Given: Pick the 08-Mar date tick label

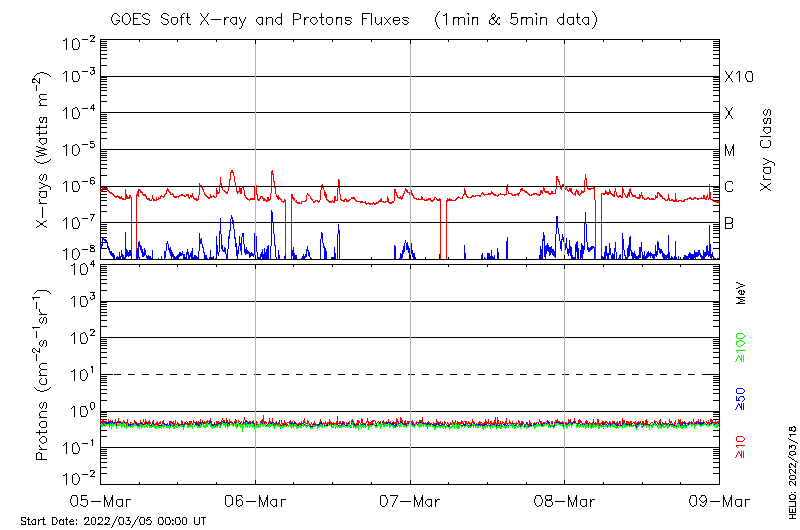Looking at the screenshot, I should pos(564,500).
